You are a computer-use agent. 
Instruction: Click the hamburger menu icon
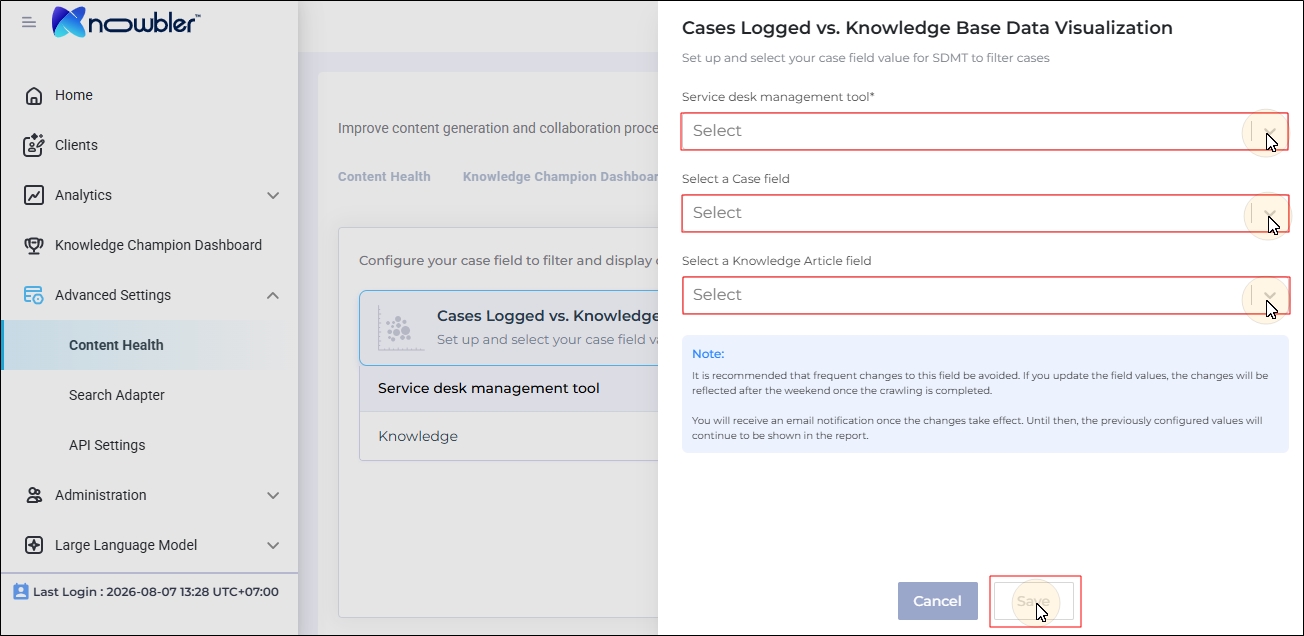click(x=29, y=21)
